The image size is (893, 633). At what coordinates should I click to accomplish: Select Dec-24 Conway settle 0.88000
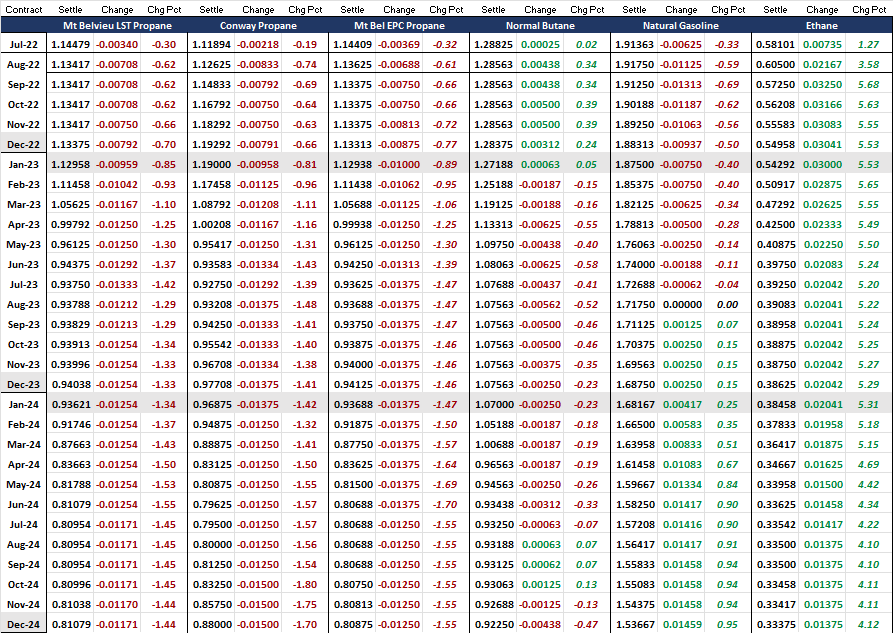click(x=211, y=624)
